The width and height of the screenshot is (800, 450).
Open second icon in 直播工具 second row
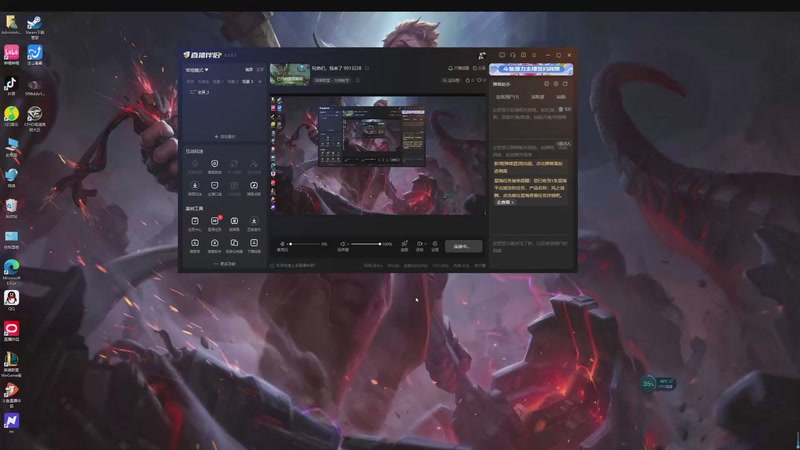214,245
